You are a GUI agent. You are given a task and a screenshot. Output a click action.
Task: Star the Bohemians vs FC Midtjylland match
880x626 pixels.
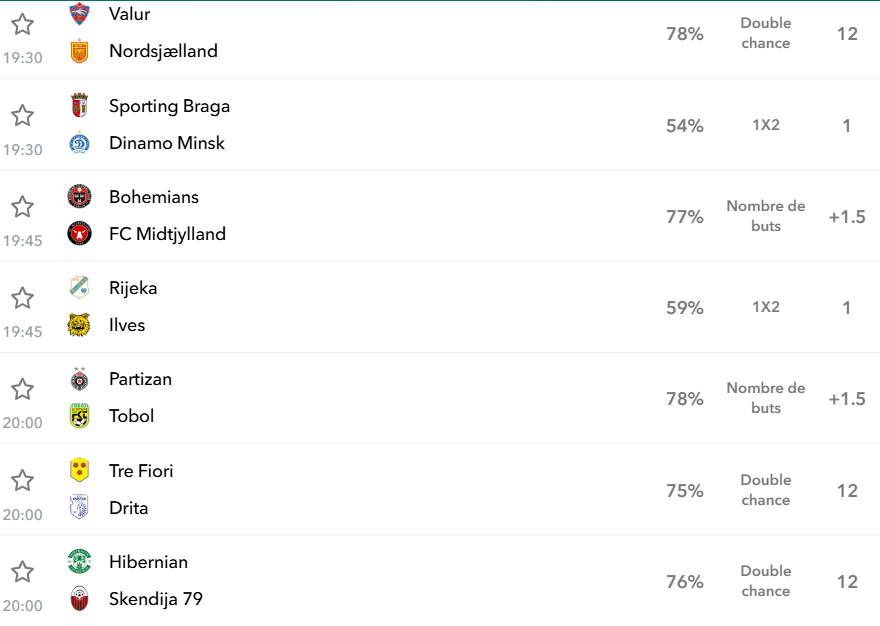(22, 207)
